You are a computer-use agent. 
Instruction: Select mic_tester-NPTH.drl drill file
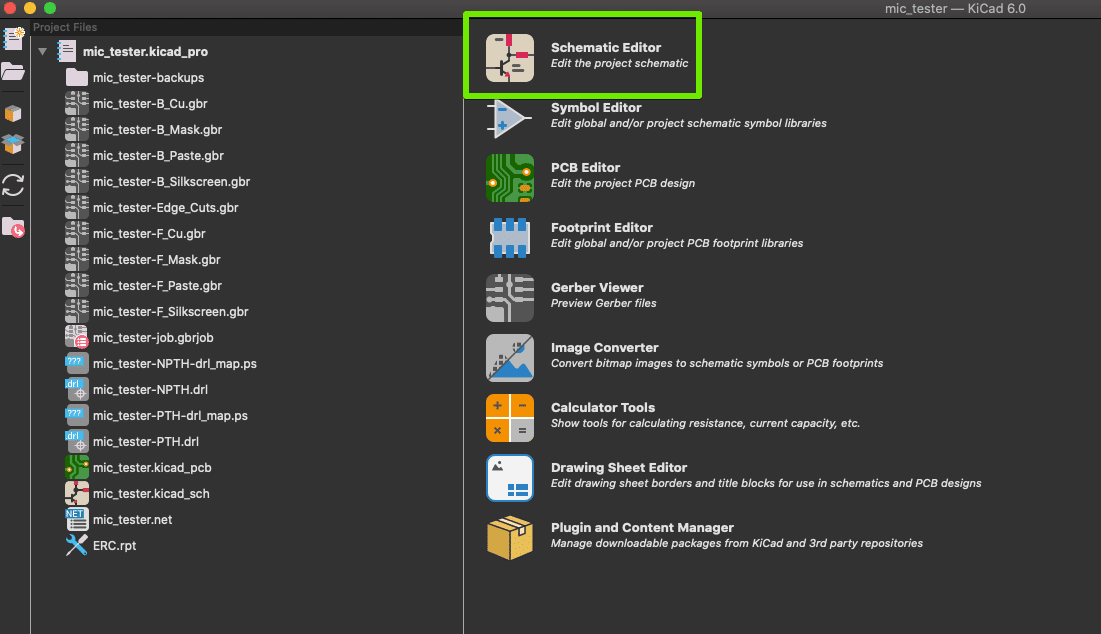(150, 389)
